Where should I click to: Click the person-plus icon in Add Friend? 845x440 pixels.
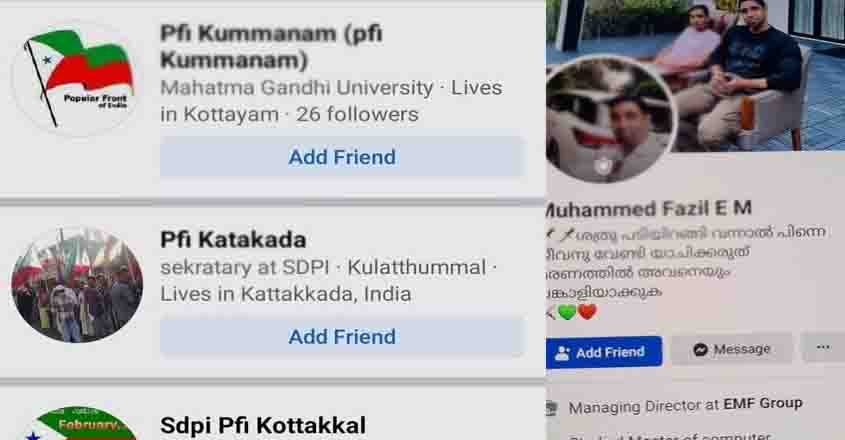coord(562,353)
